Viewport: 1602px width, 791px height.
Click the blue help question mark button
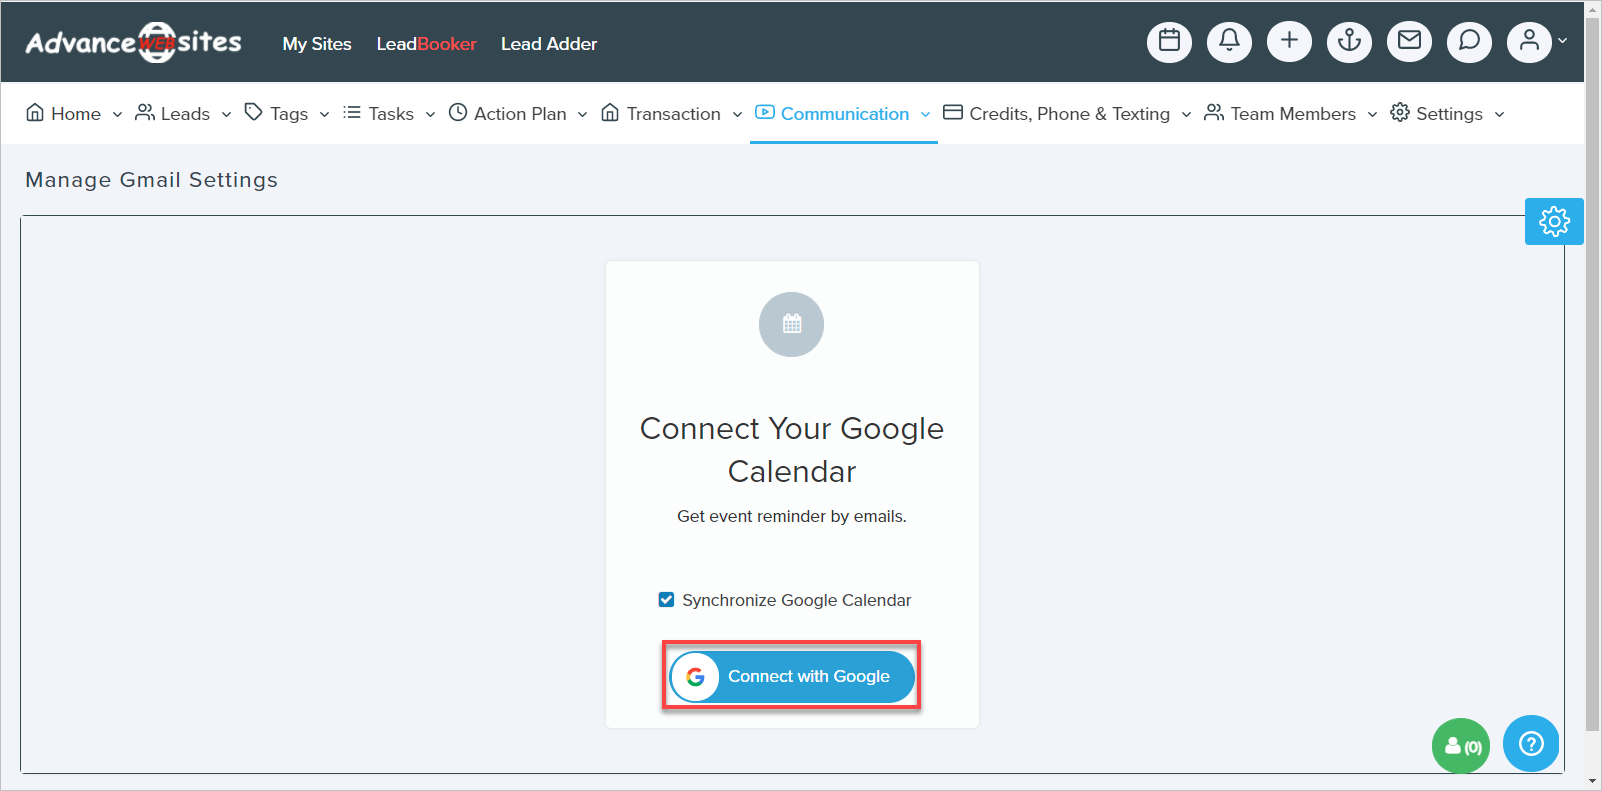(1531, 744)
